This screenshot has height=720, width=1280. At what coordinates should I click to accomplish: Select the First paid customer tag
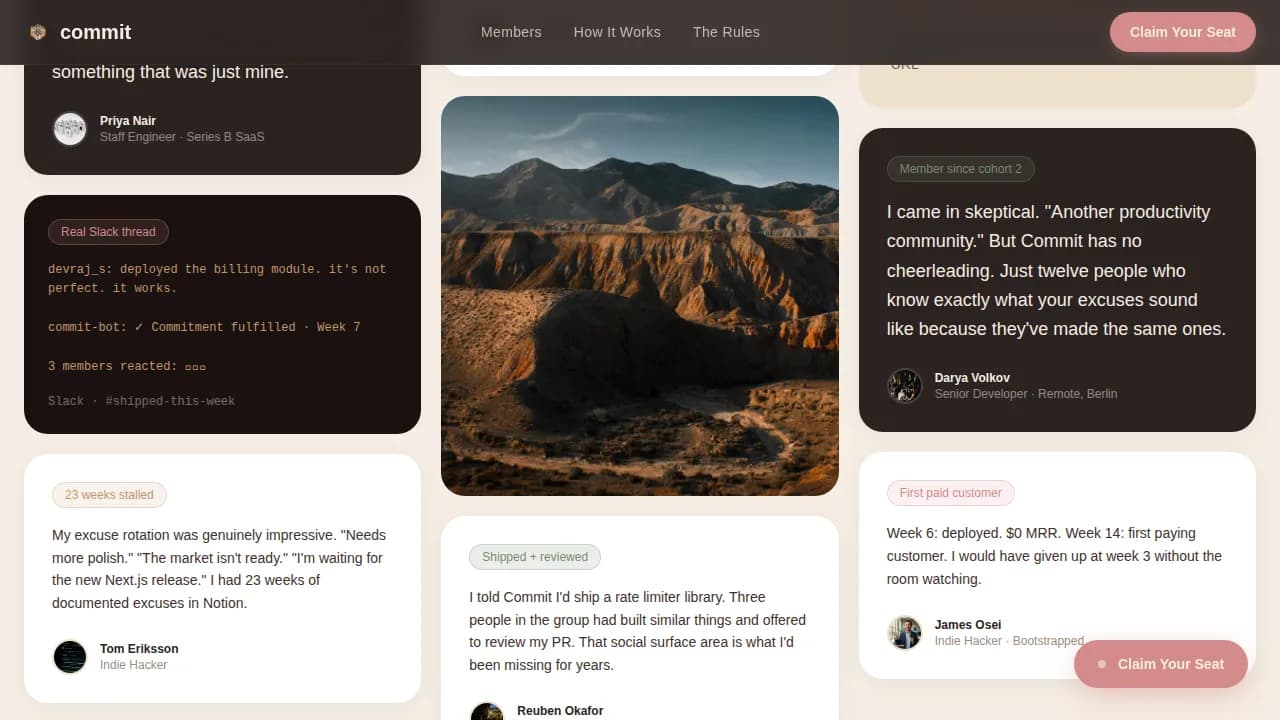point(950,492)
